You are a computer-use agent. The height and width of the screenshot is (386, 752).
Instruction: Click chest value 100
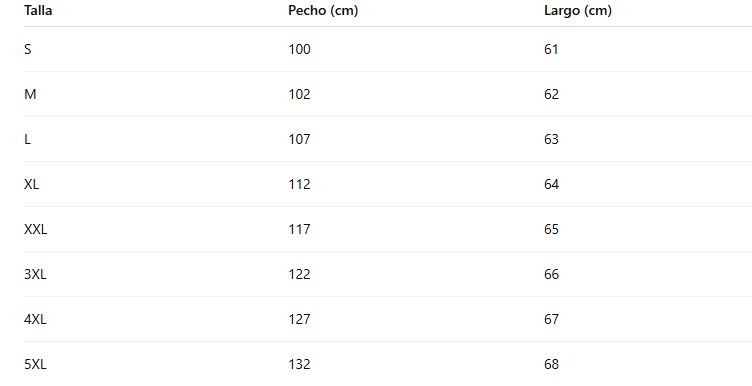[299, 49]
